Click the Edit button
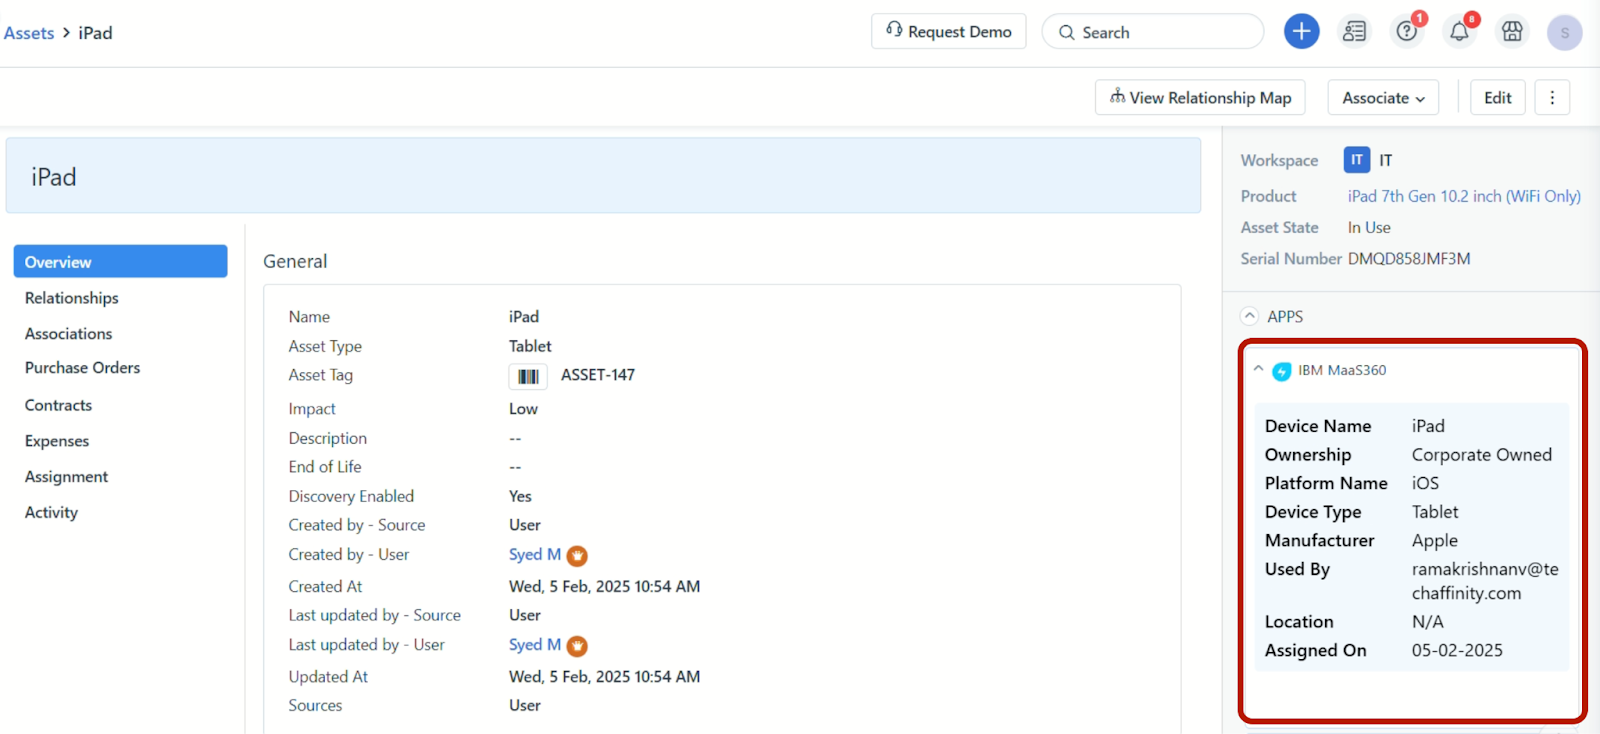This screenshot has height=734, width=1600. click(1497, 98)
